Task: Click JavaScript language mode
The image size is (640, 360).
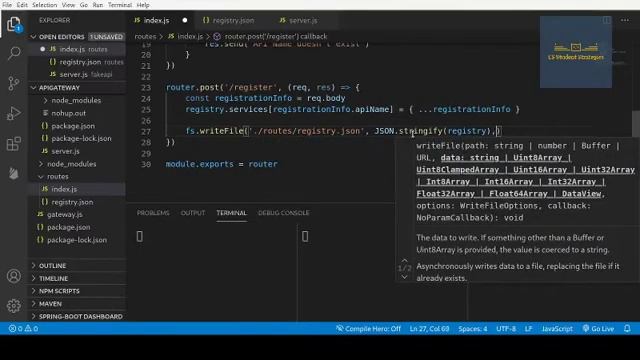Action: pyautogui.click(x=557, y=329)
